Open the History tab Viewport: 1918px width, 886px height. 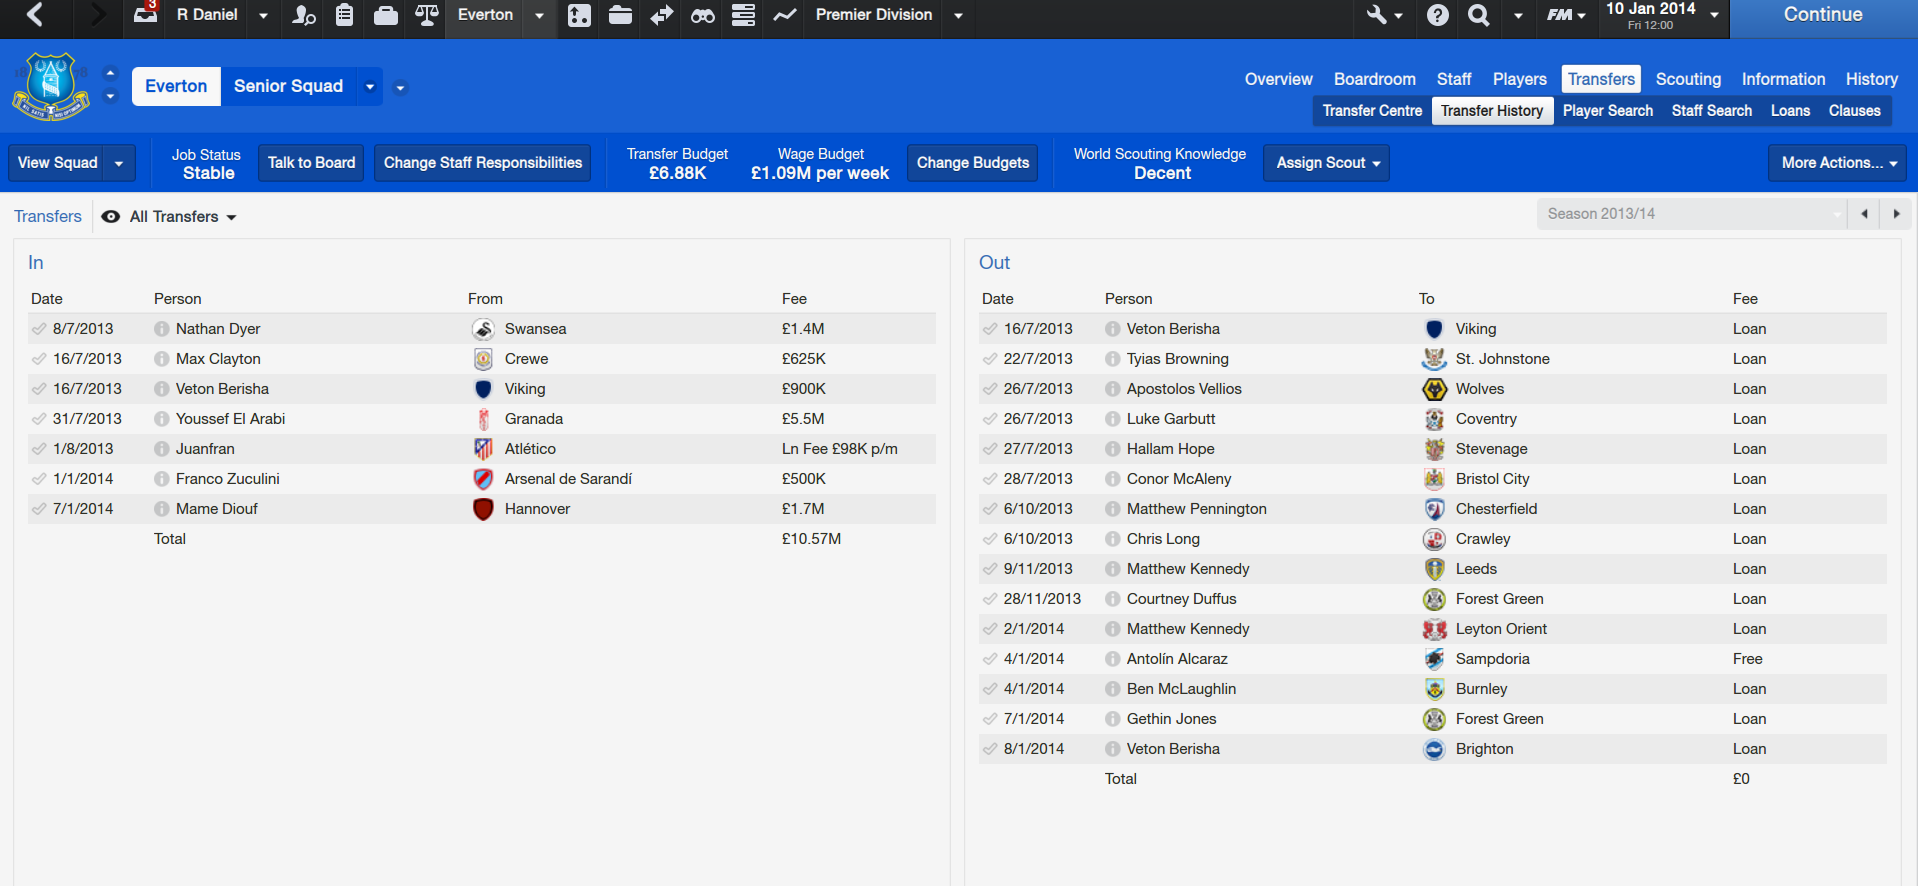pyautogui.click(x=1871, y=79)
